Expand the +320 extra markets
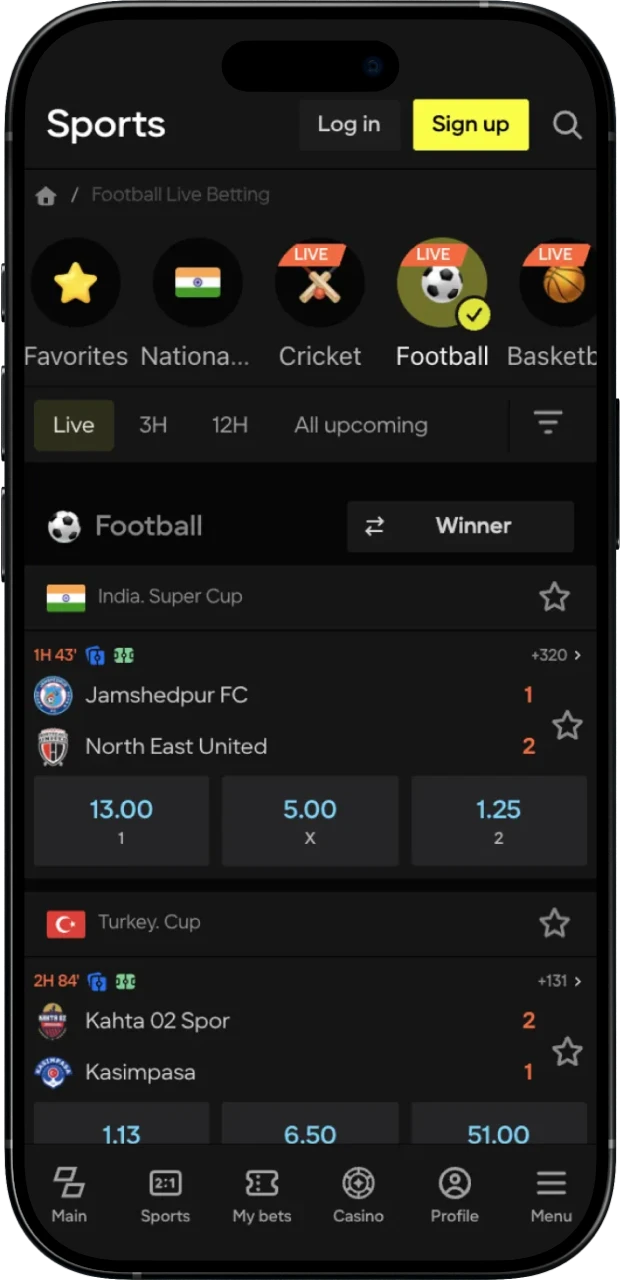The height and width of the screenshot is (1280, 620). pyautogui.click(x=555, y=655)
